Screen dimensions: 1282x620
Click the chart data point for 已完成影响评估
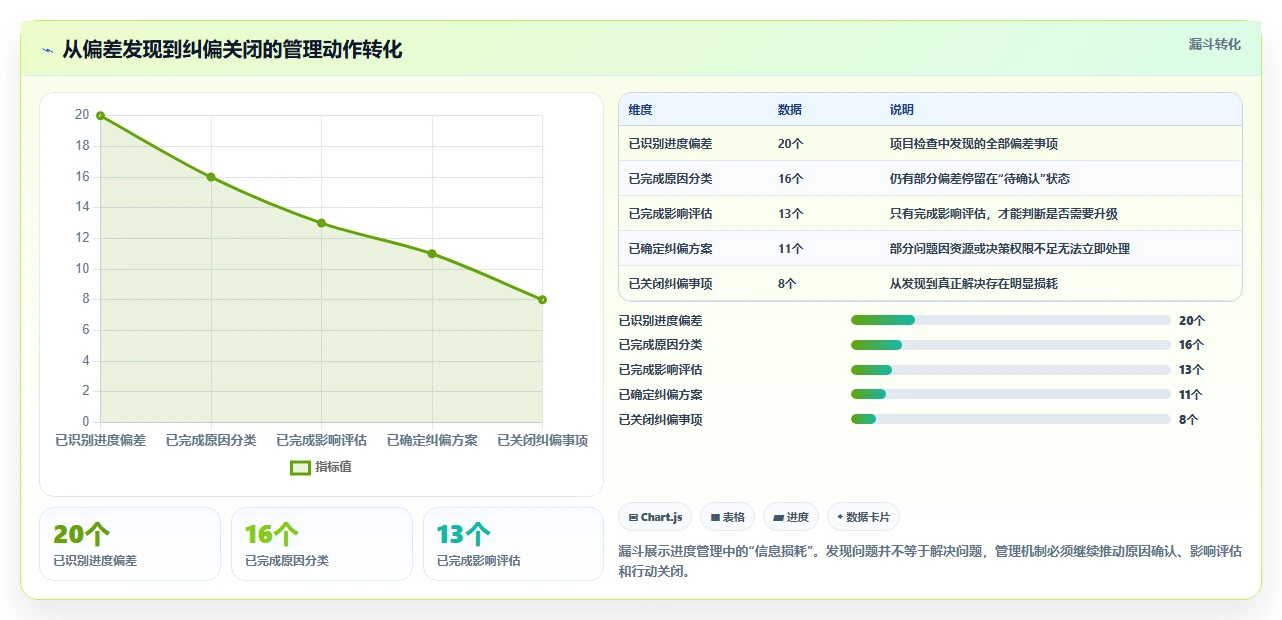tap(321, 223)
